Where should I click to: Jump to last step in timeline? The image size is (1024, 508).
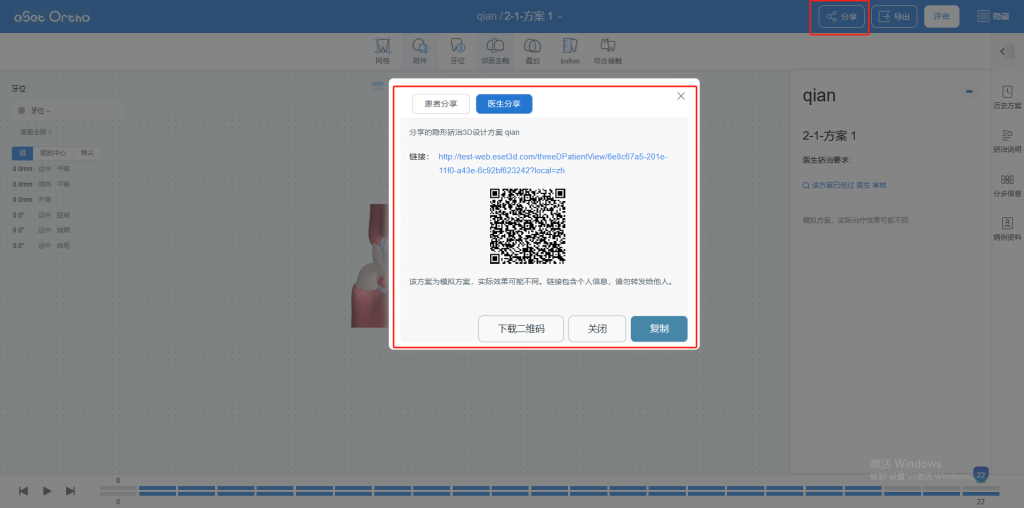[71, 490]
